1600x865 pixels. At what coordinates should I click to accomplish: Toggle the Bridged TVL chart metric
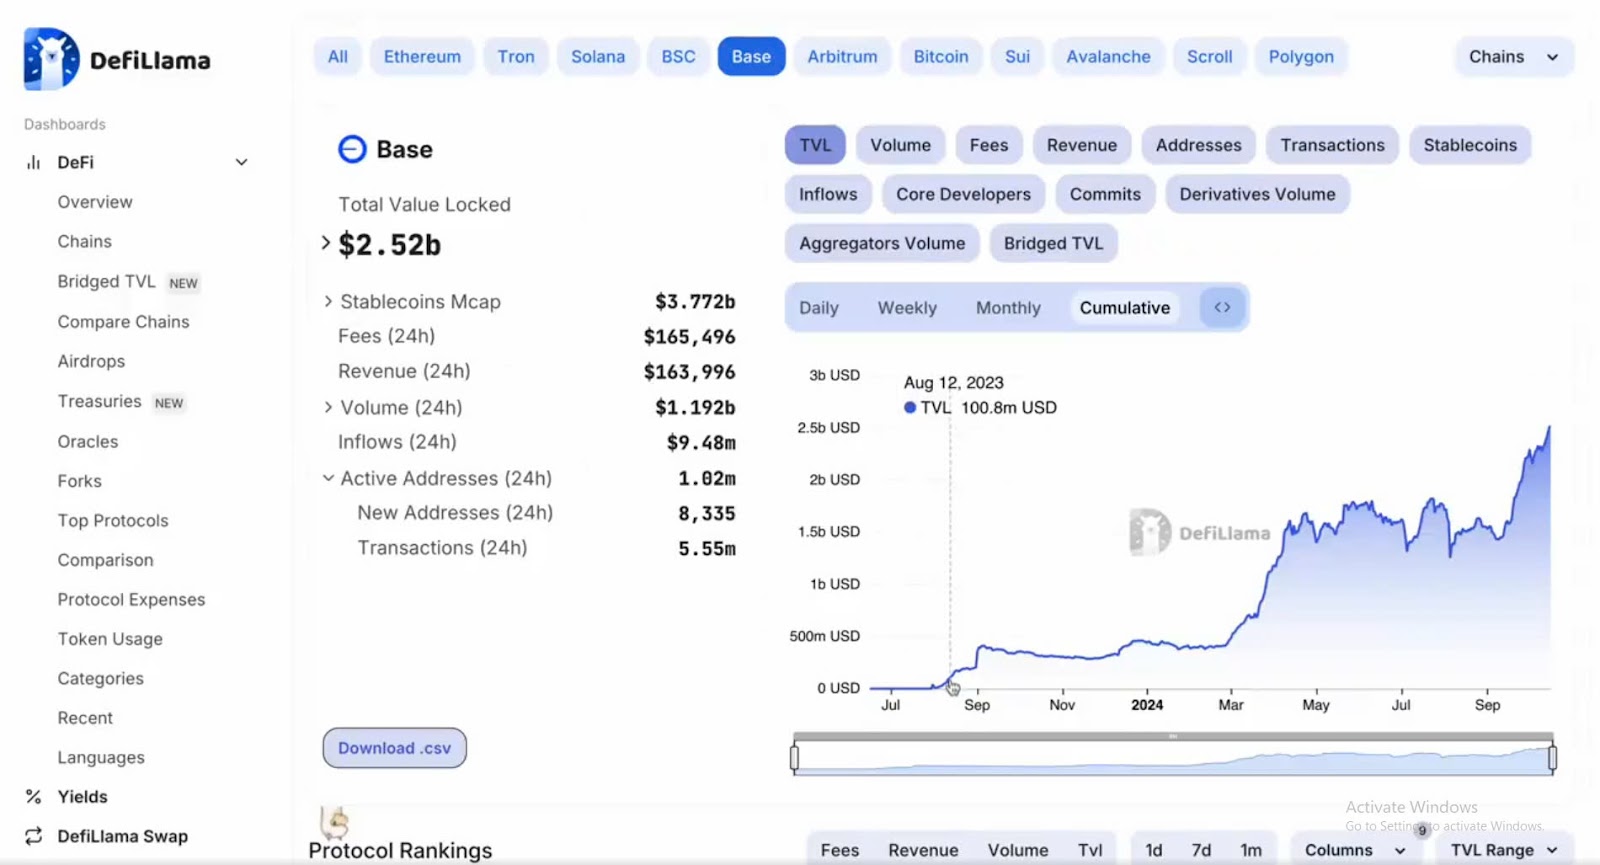click(x=1053, y=243)
